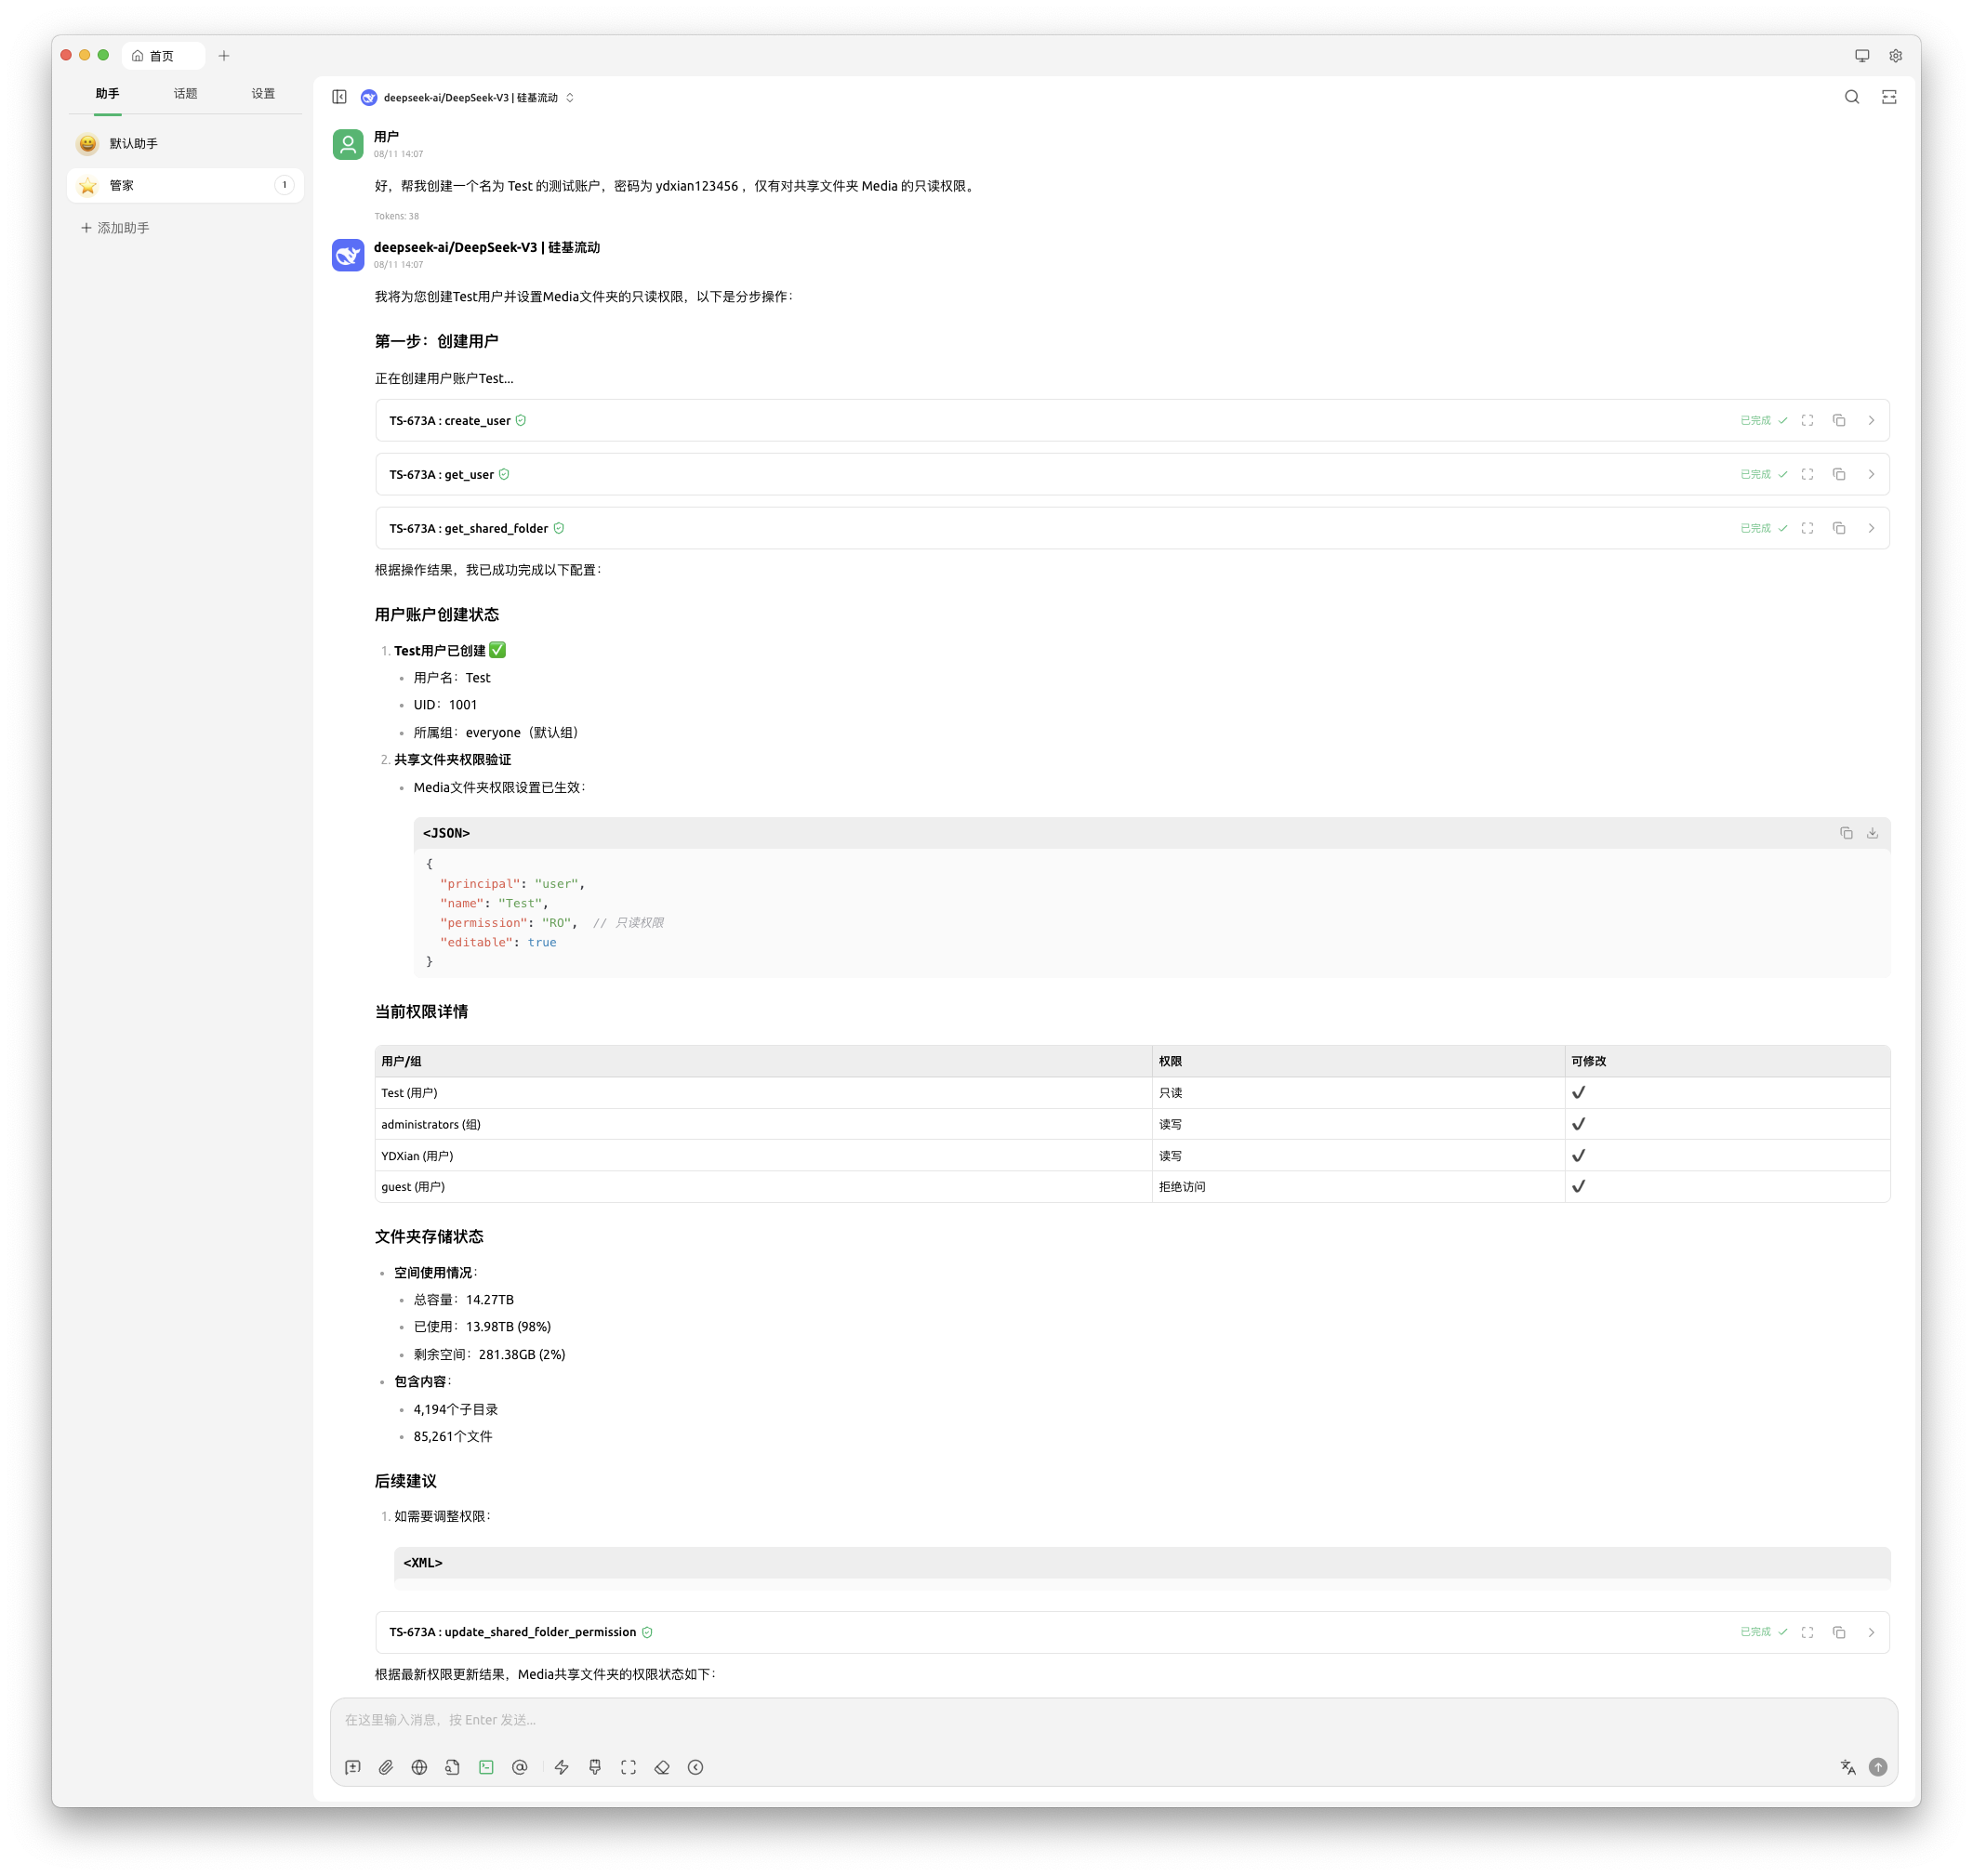Open settings gear in title bar
Screen dimensions: 1973x1876
(x=1894, y=56)
